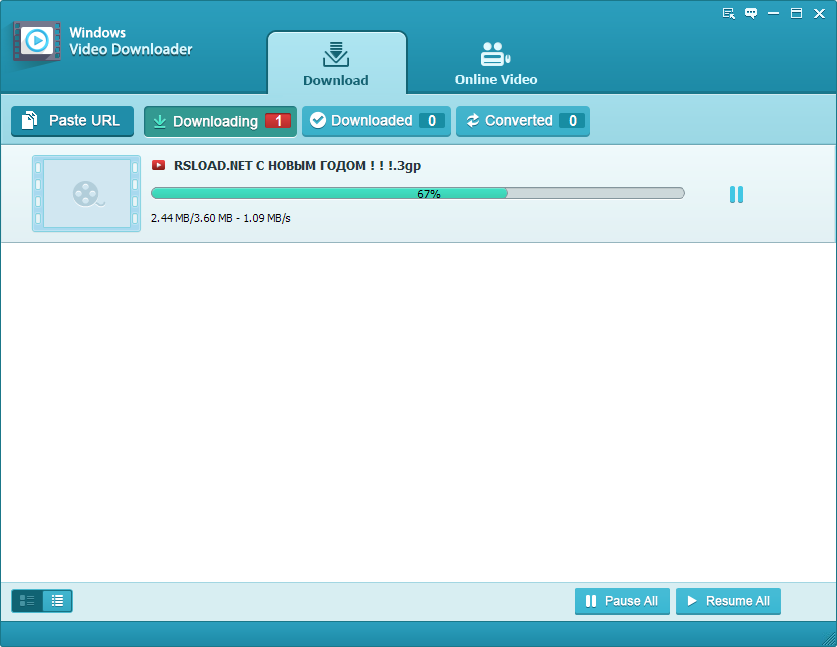837x647 pixels.
Task: Click the 67% download progress bar
Action: pos(417,193)
